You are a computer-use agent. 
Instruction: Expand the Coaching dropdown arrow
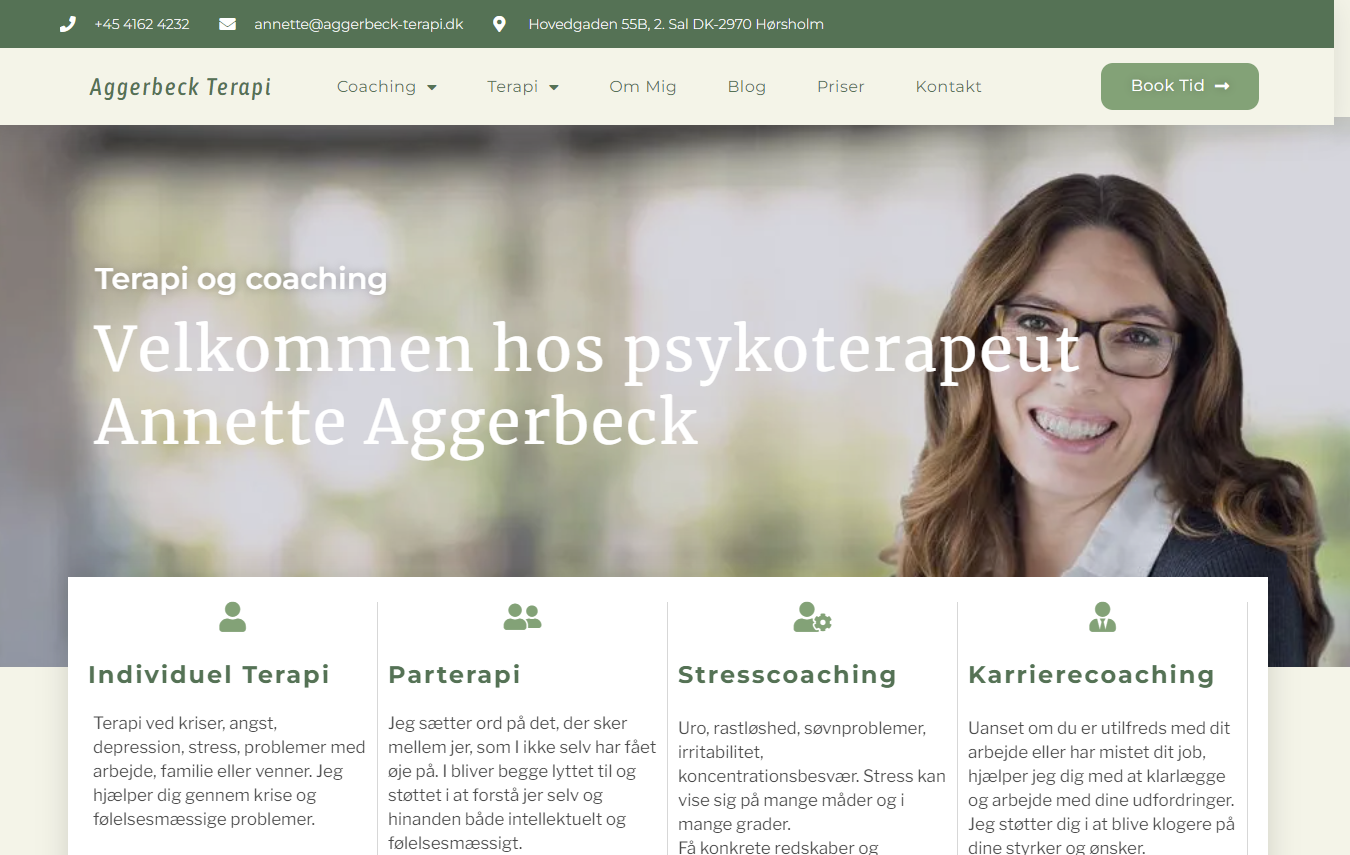click(x=432, y=87)
